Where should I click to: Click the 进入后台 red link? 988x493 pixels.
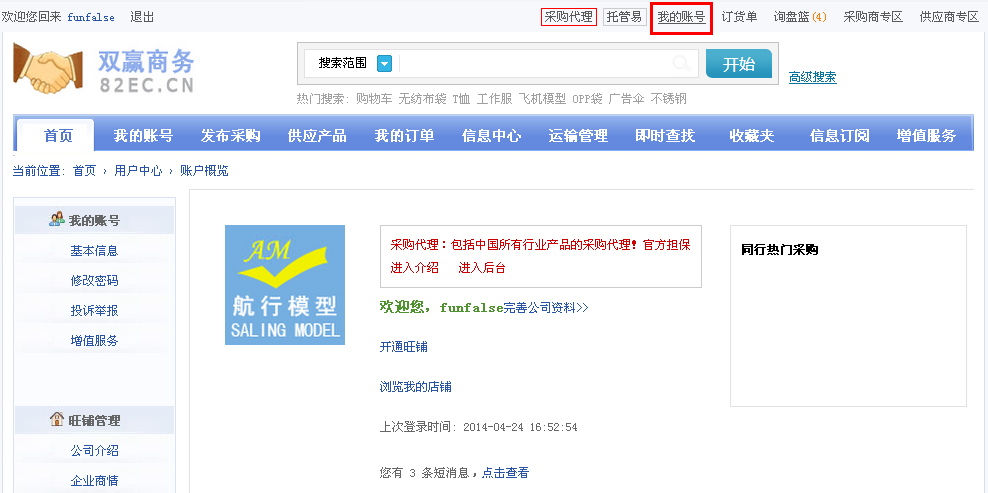click(482, 267)
